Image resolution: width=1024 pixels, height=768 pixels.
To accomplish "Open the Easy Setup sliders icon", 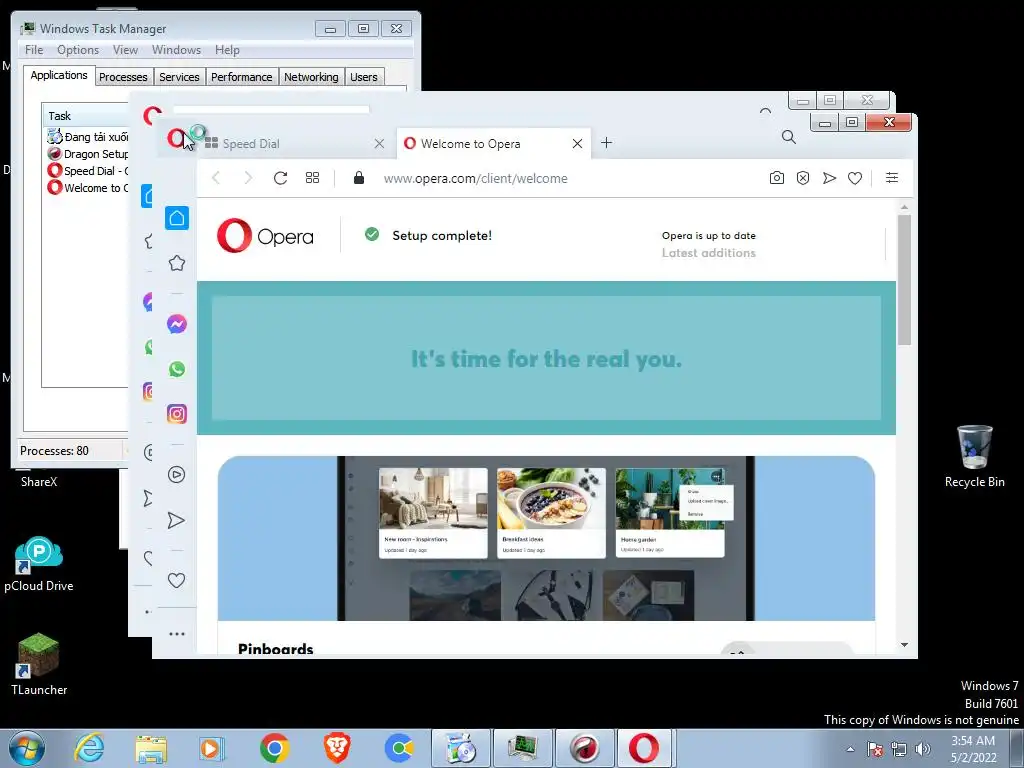I will pyautogui.click(x=891, y=178).
